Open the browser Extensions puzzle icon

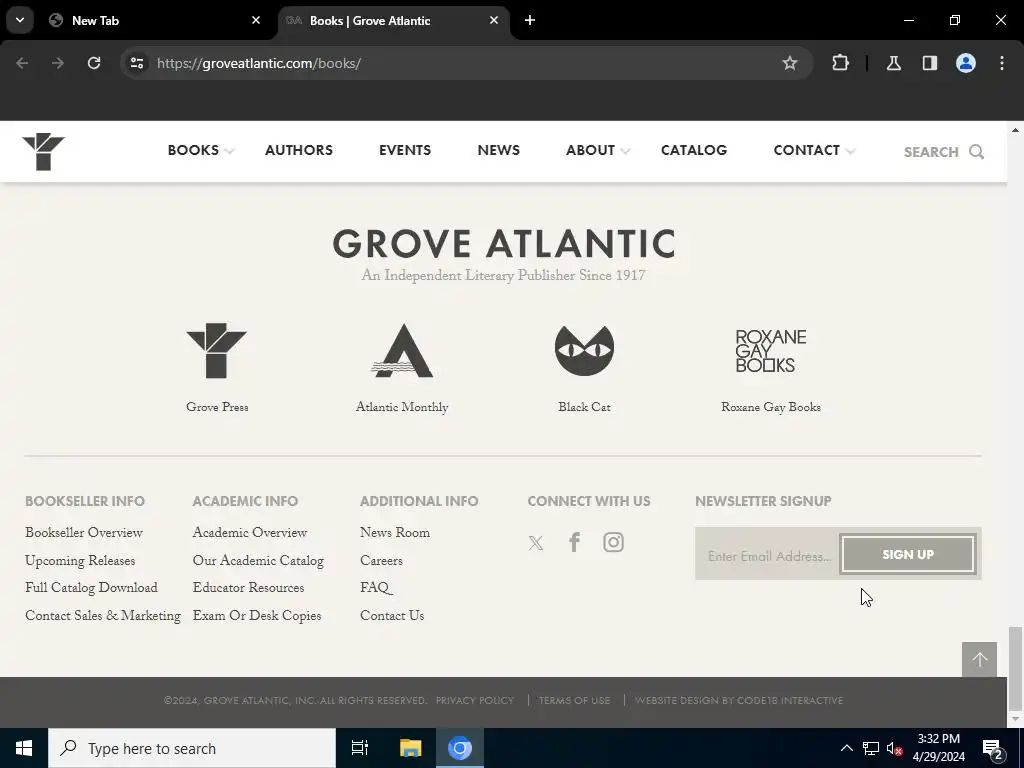pos(840,63)
